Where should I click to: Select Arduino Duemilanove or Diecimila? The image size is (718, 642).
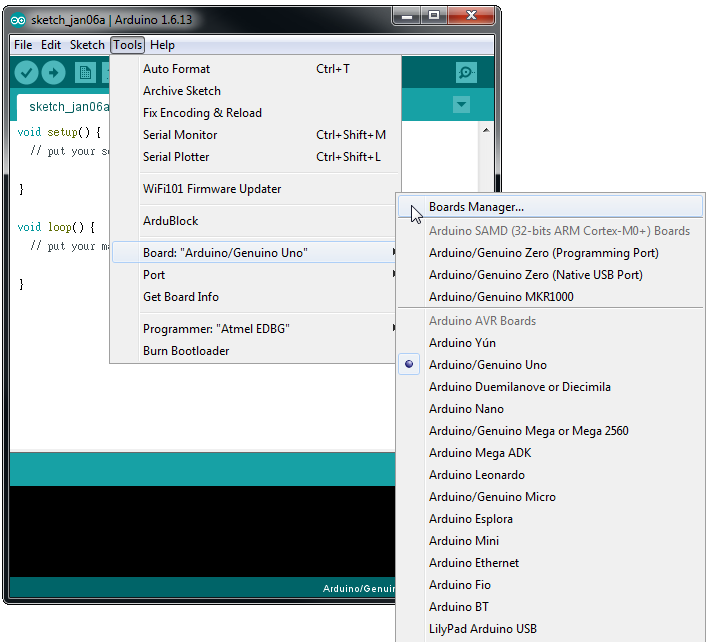point(551,387)
